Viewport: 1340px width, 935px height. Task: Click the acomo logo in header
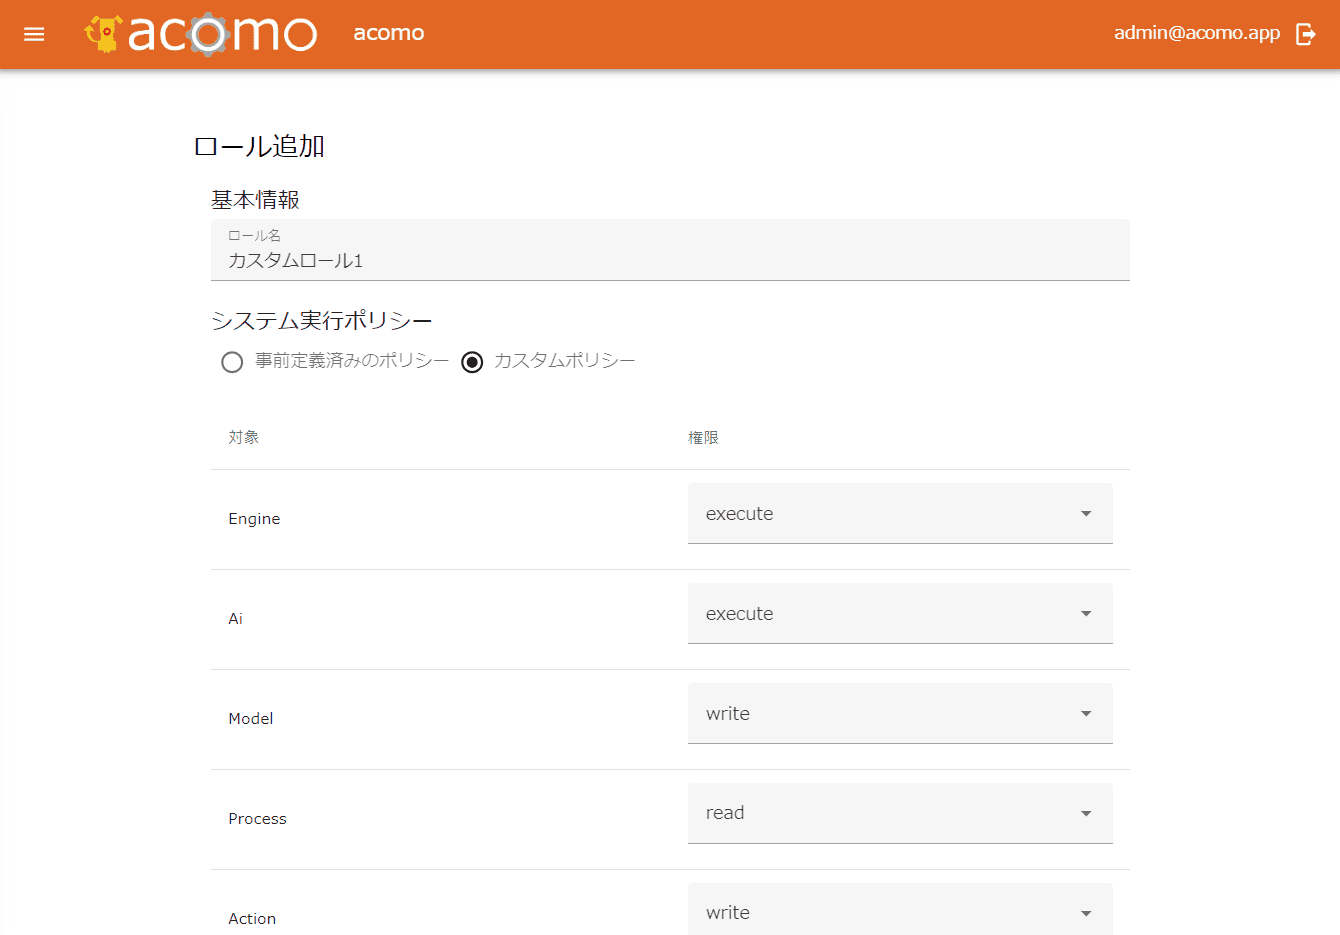201,34
